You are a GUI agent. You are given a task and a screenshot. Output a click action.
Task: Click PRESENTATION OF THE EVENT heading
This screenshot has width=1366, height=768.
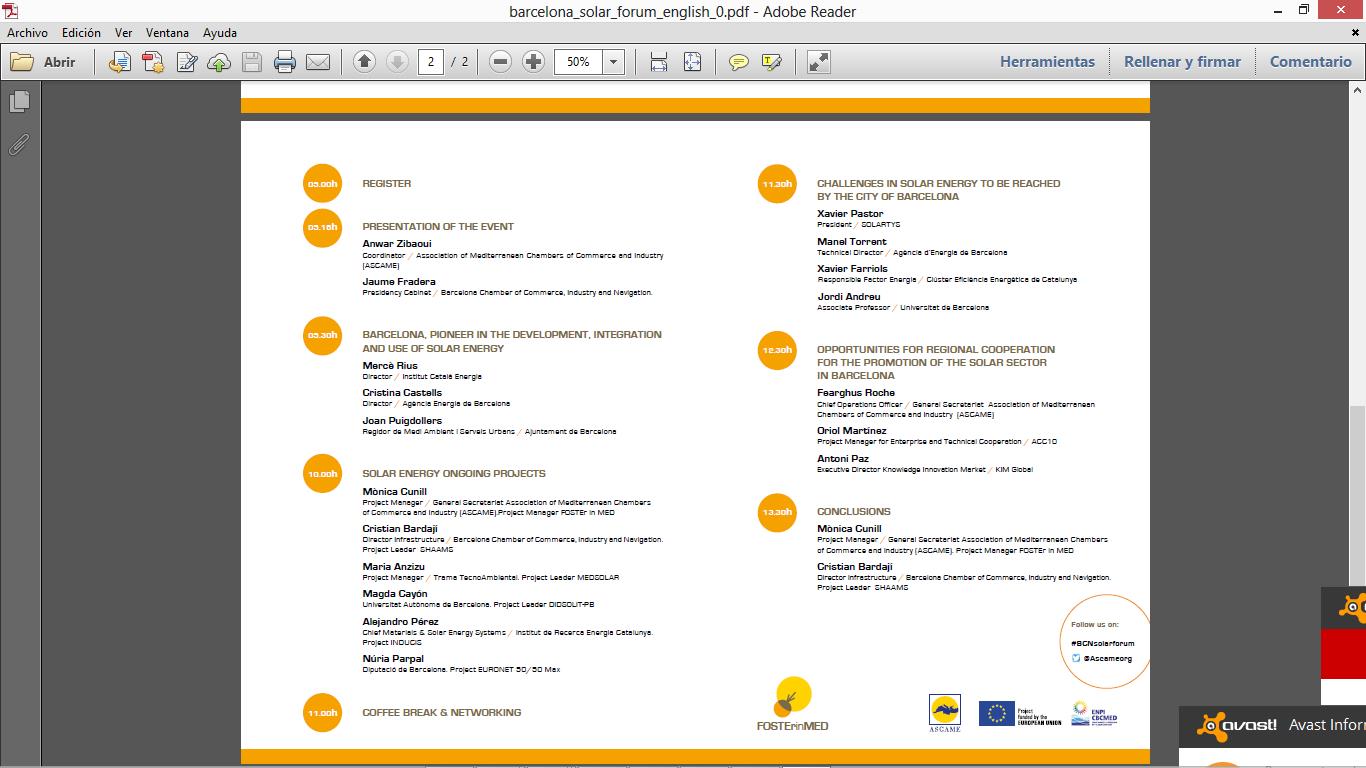tap(438, 227)
